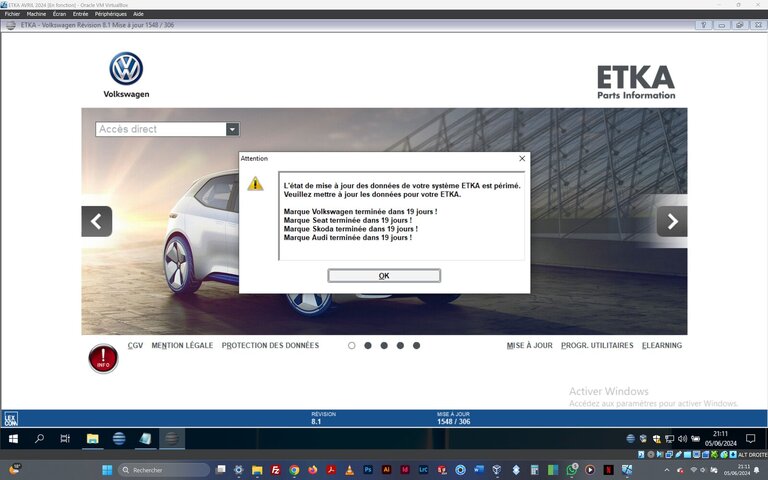Open InDesign on the host taskbar

(x=405, y=470)
